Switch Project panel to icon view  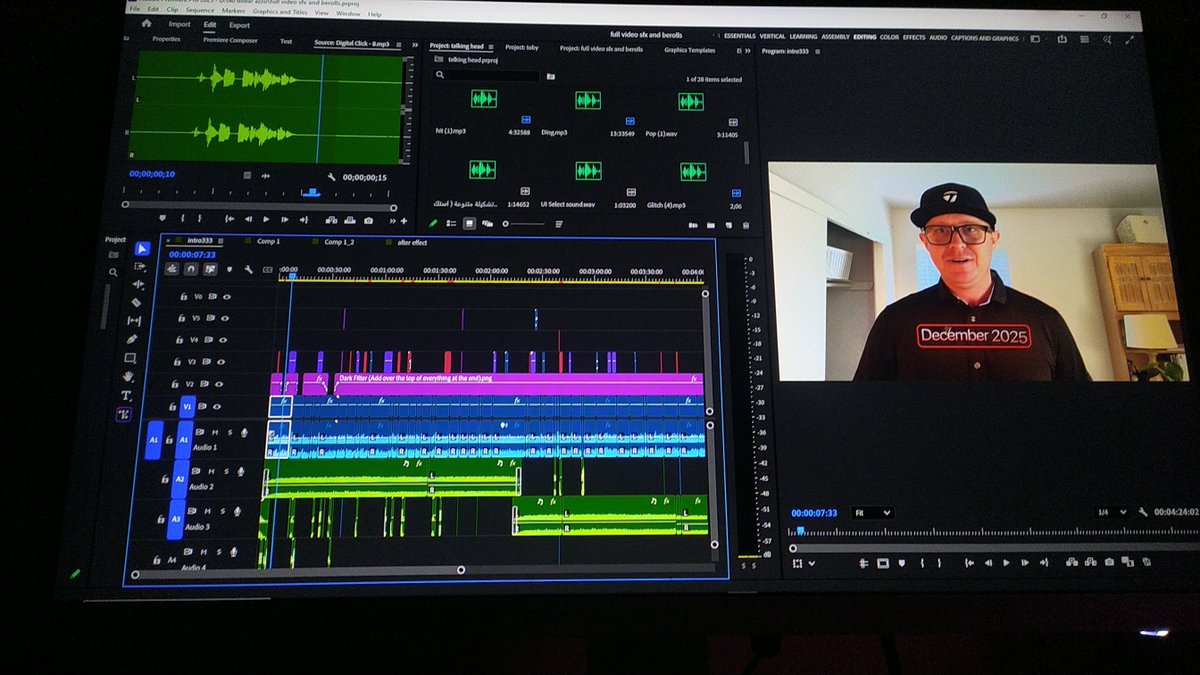click(x=468, y=224)
